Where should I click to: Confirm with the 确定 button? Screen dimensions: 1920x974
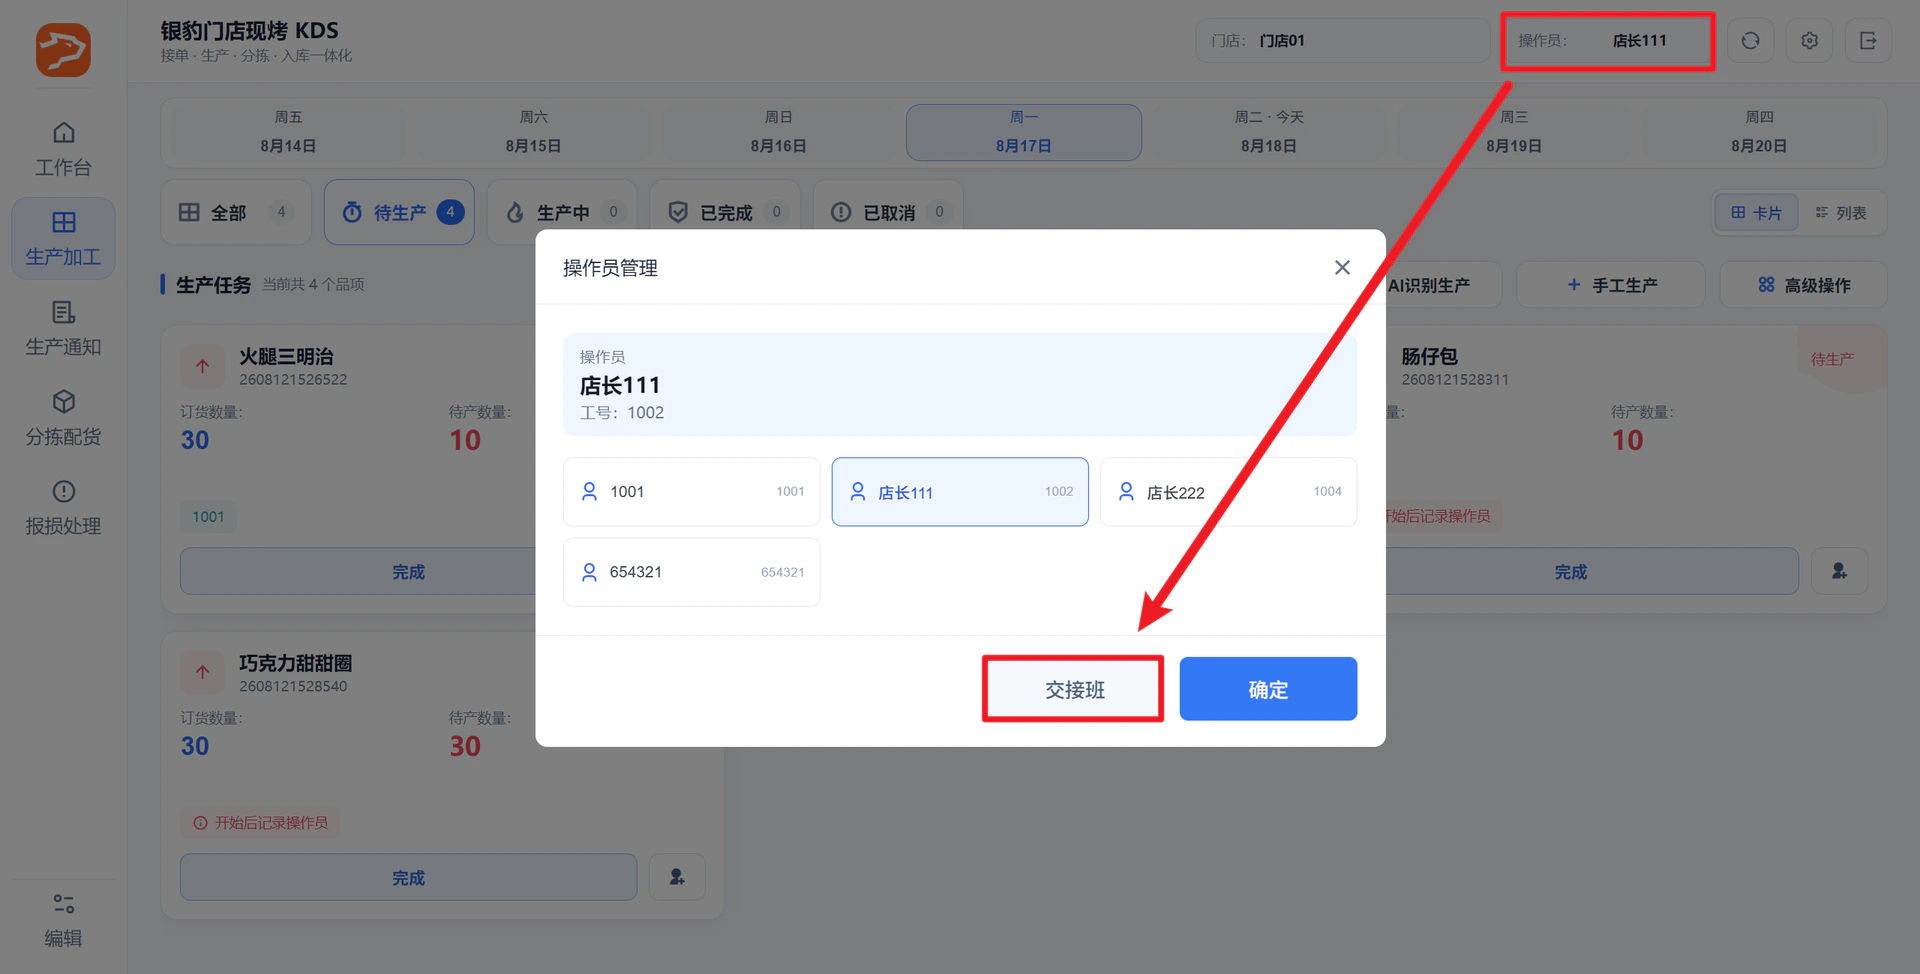click(x=1268, y=689)
